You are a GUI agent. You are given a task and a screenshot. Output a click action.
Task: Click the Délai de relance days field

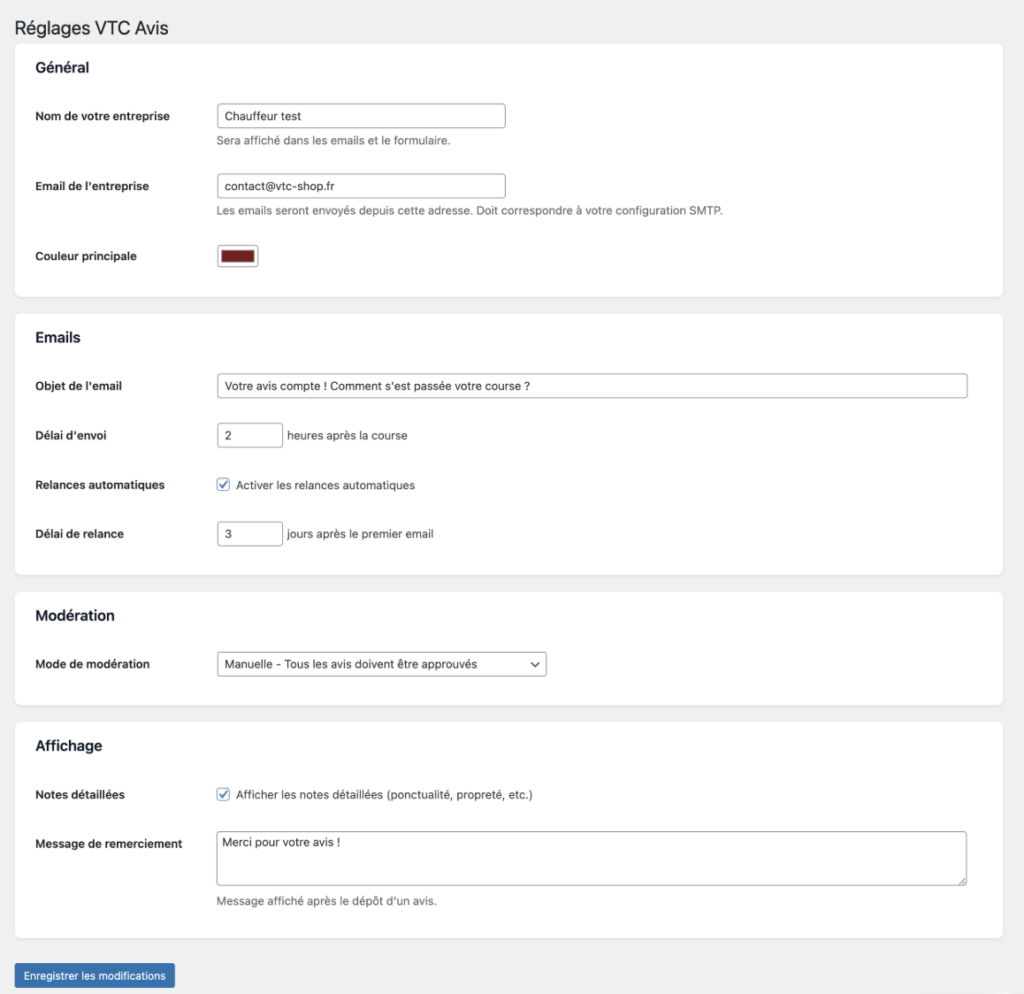point(249,533)
